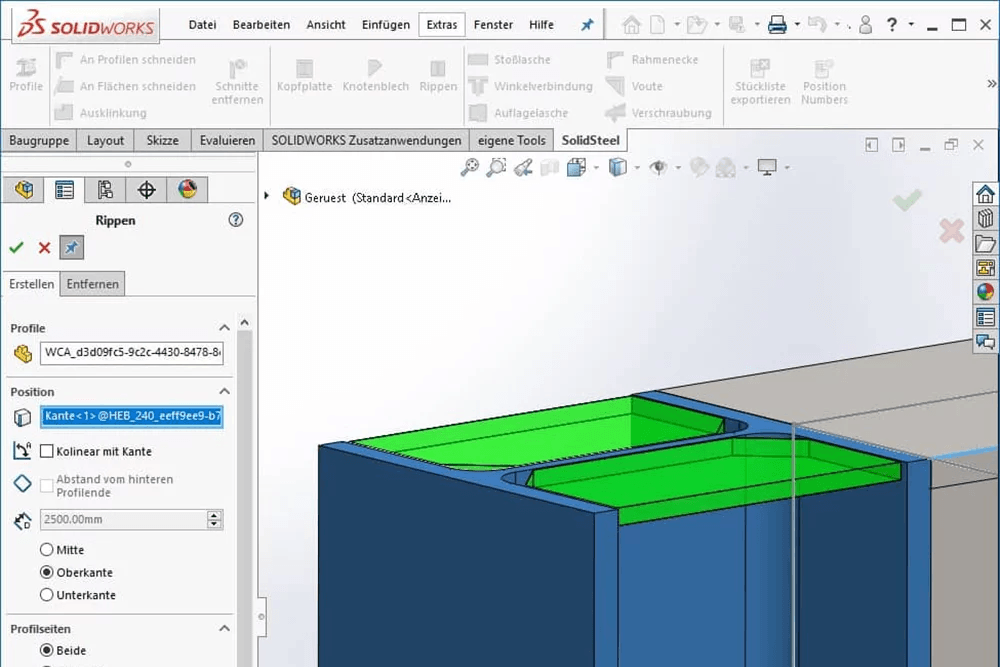
Task: Switch to the Entfernen tab
Action: 92,284
